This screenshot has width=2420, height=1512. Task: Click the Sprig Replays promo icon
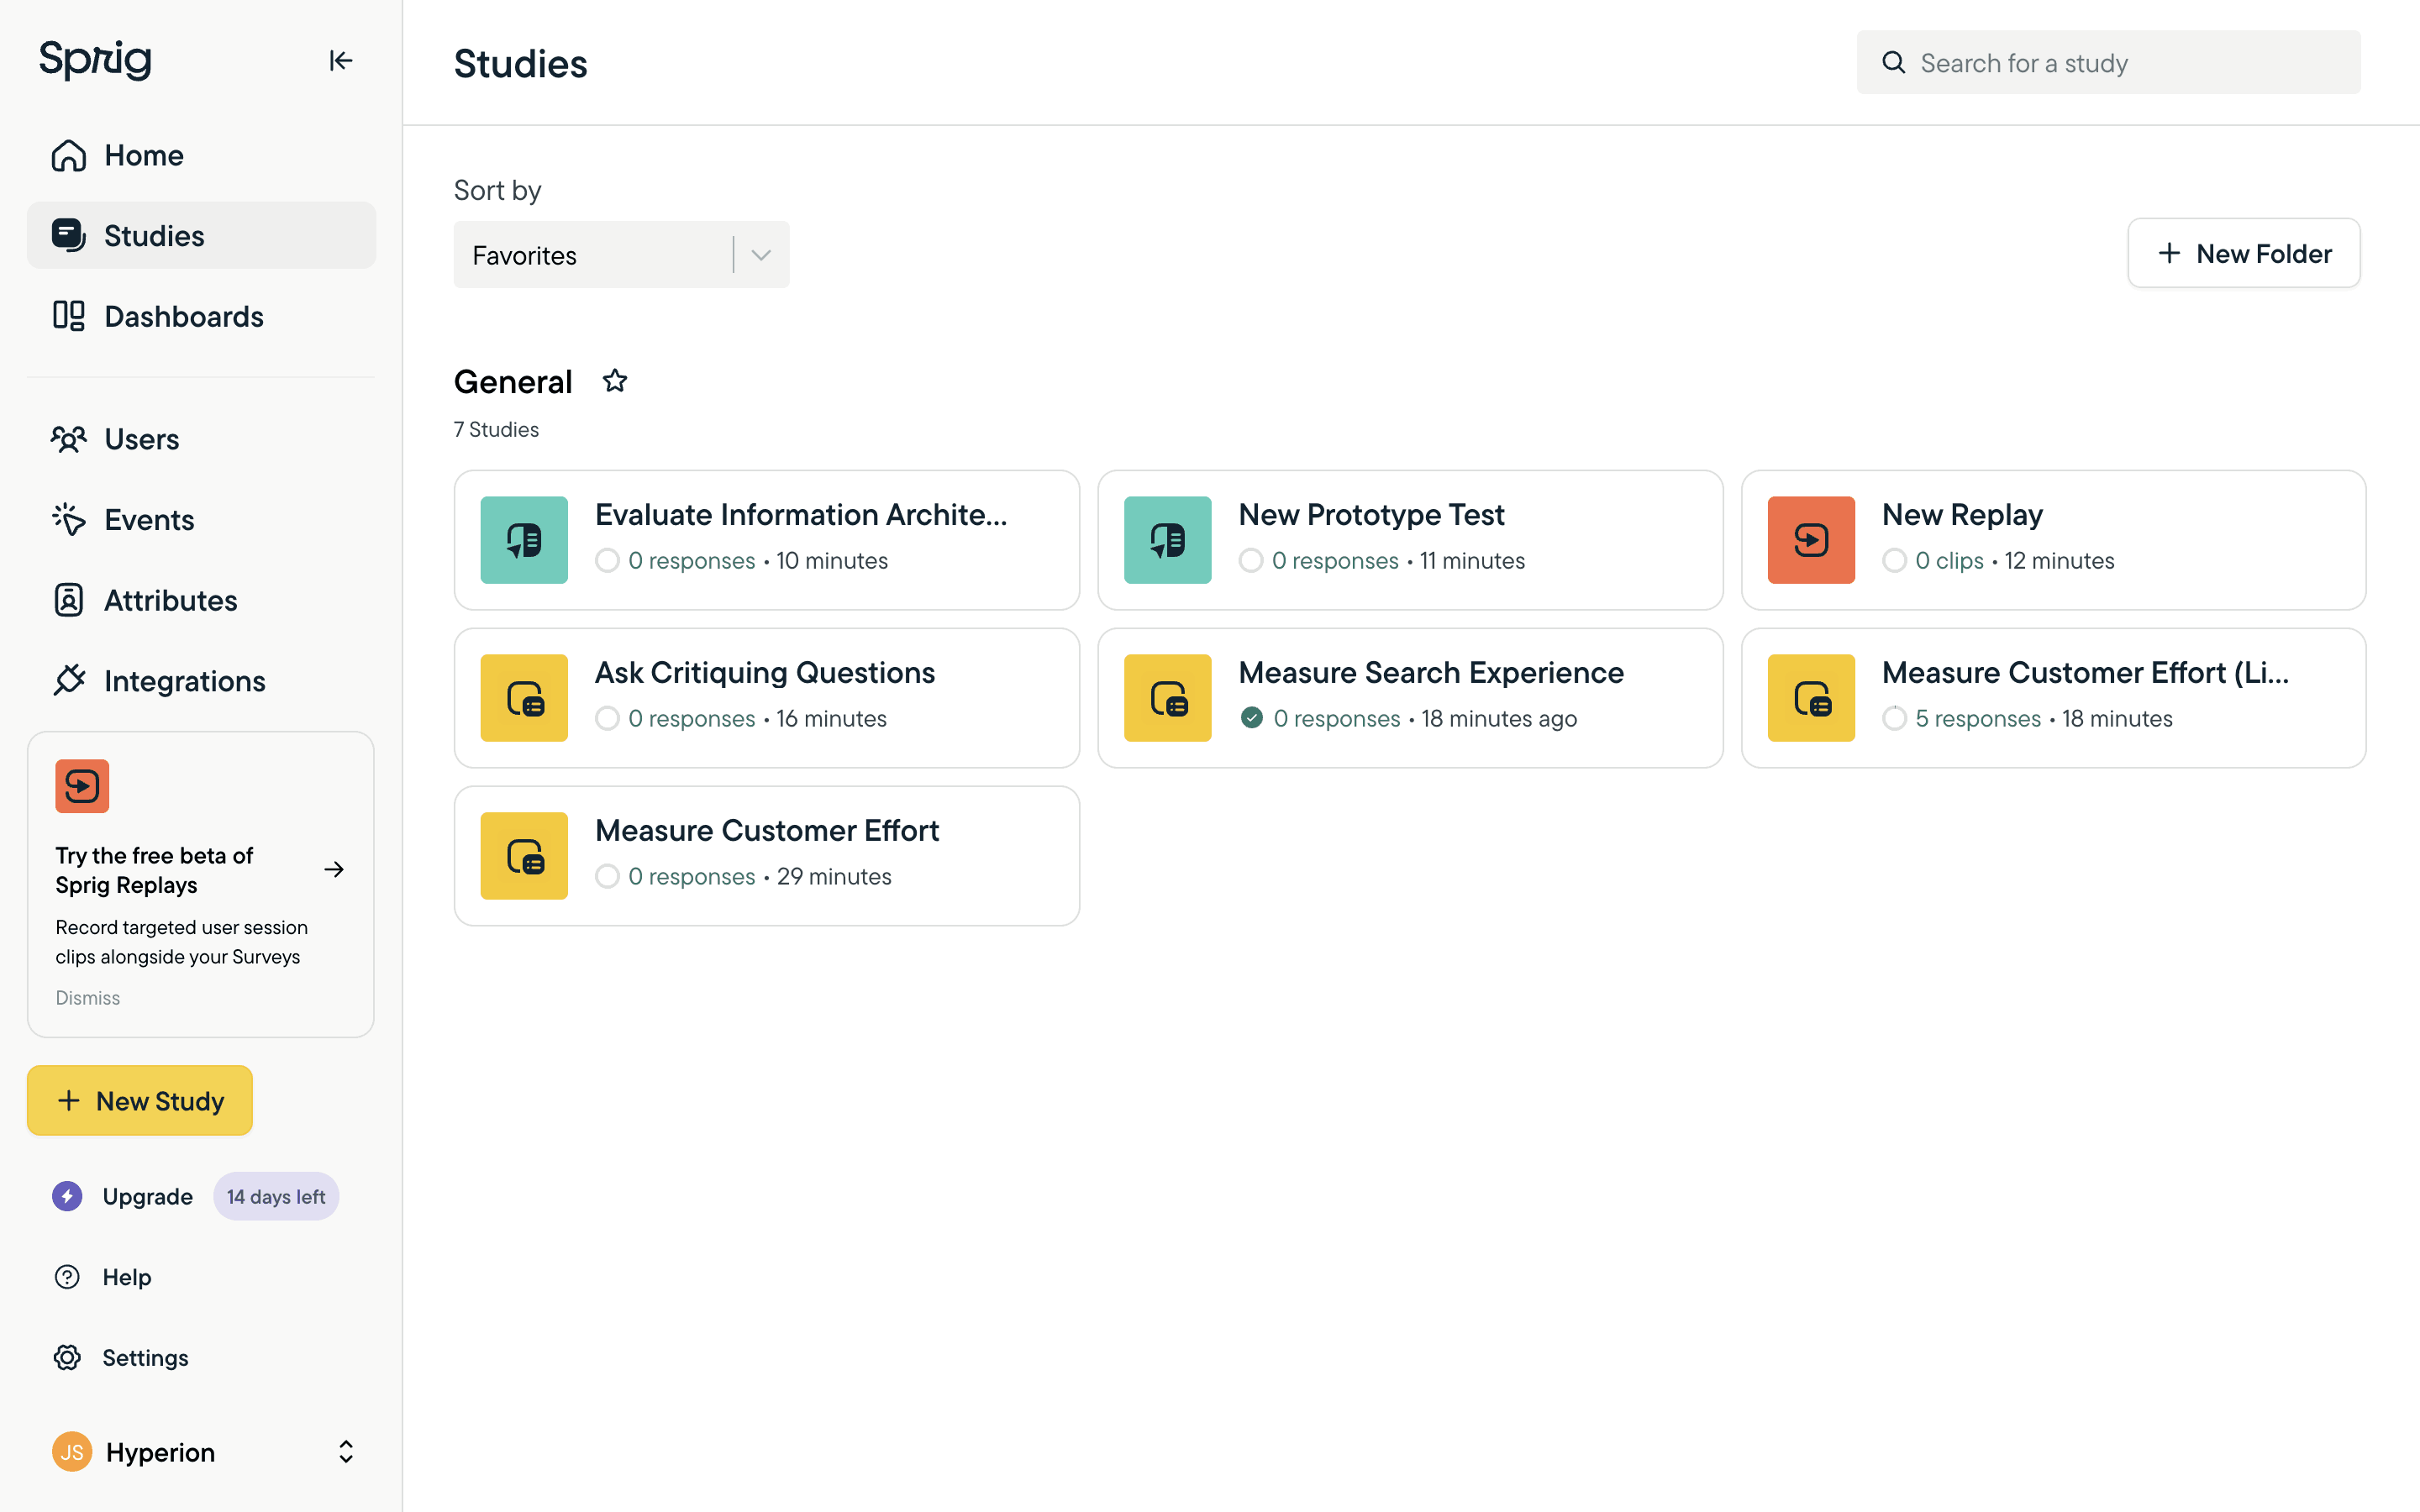coord(82,786)
